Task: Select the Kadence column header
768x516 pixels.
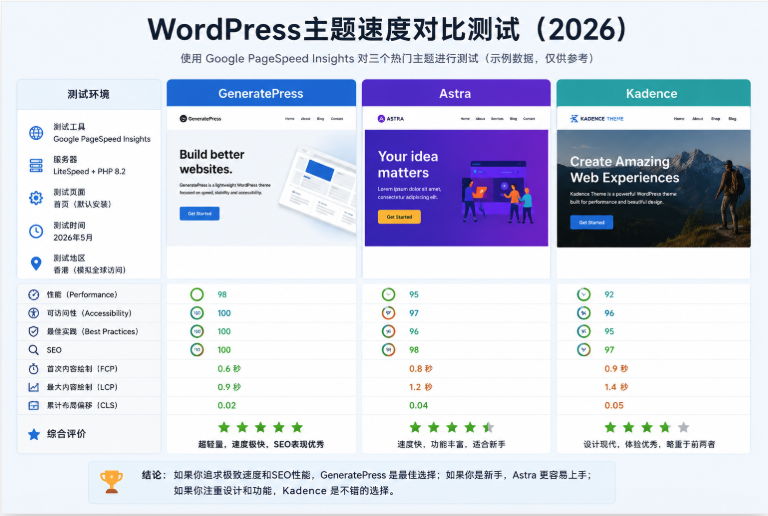Action: (x=653, y=93)
